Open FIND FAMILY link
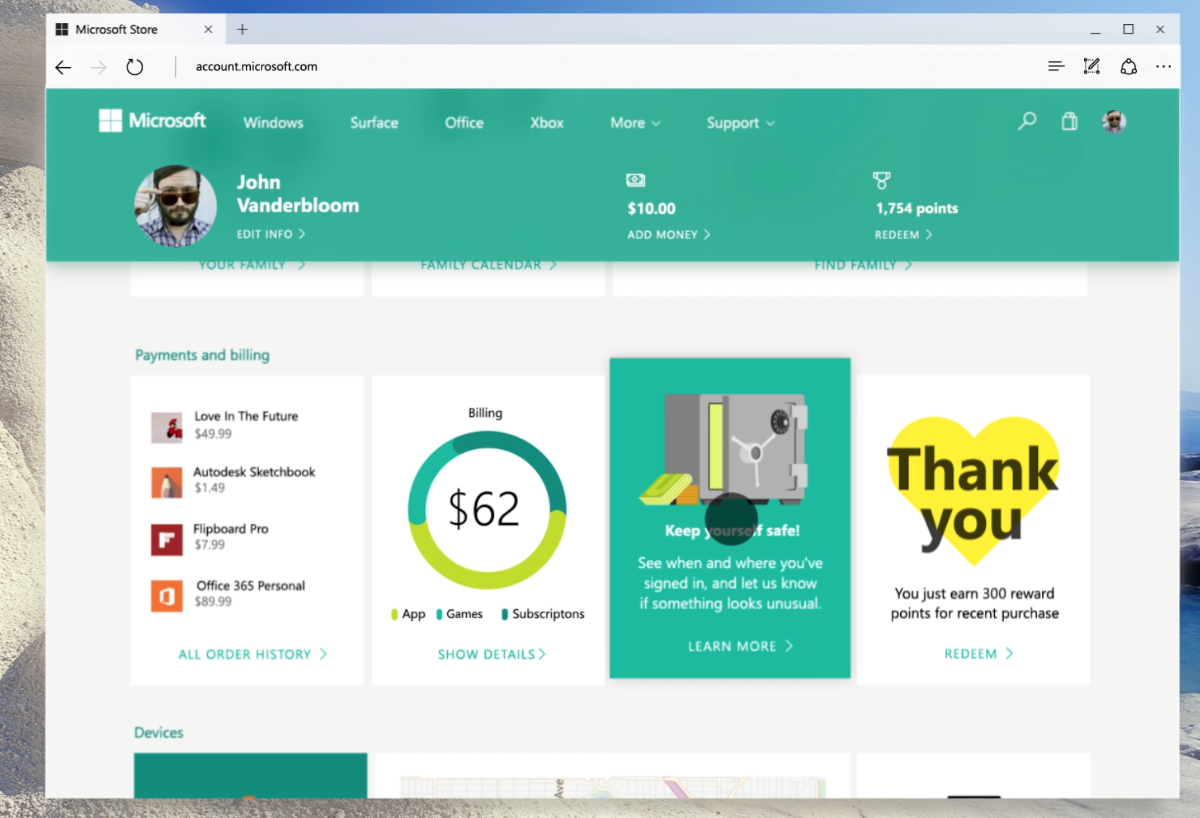Image resolution: width=1200 pixels, height=818 pixels. (863, 265)
